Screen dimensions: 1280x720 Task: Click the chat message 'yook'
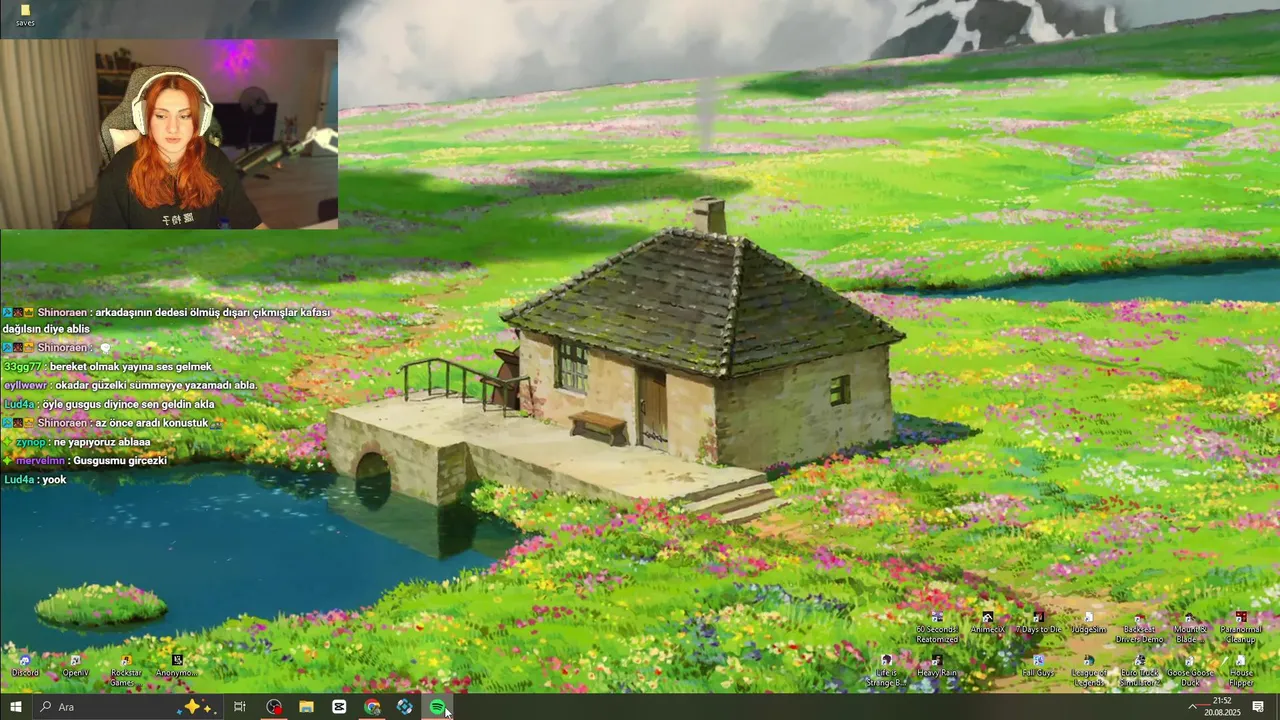pos(54,480)
